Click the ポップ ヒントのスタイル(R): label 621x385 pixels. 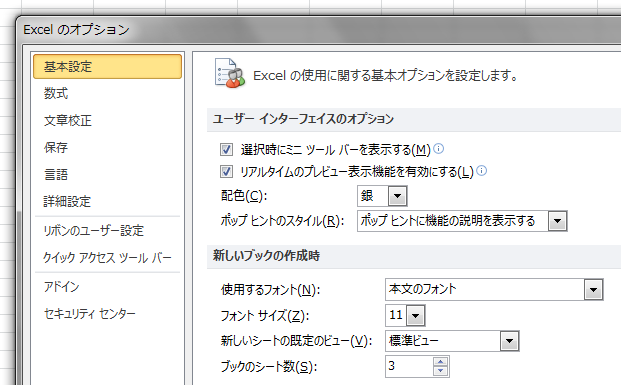(x=282, y=221)
